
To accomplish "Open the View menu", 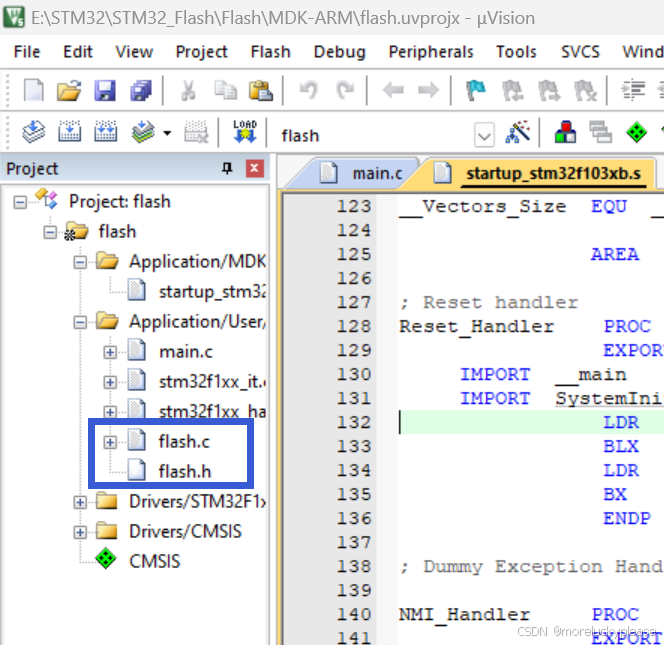I will click(x=134, y=52).
